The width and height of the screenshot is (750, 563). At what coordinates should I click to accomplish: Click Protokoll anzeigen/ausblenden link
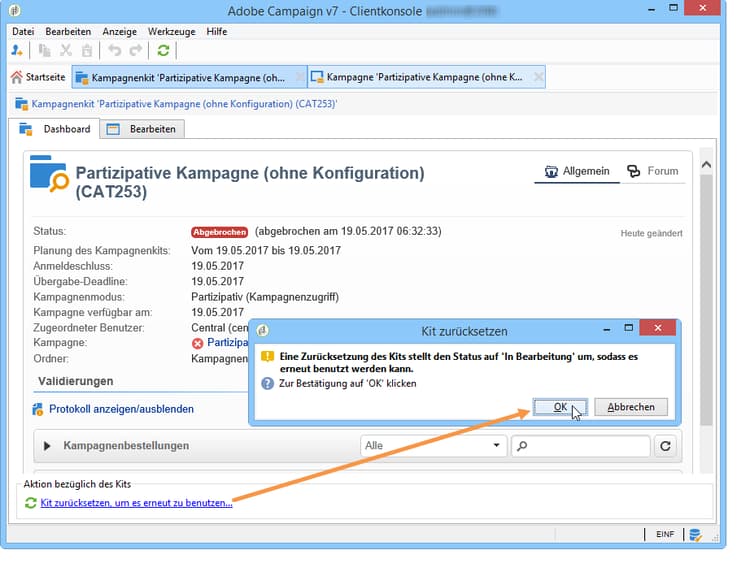[x=121, y=409]
